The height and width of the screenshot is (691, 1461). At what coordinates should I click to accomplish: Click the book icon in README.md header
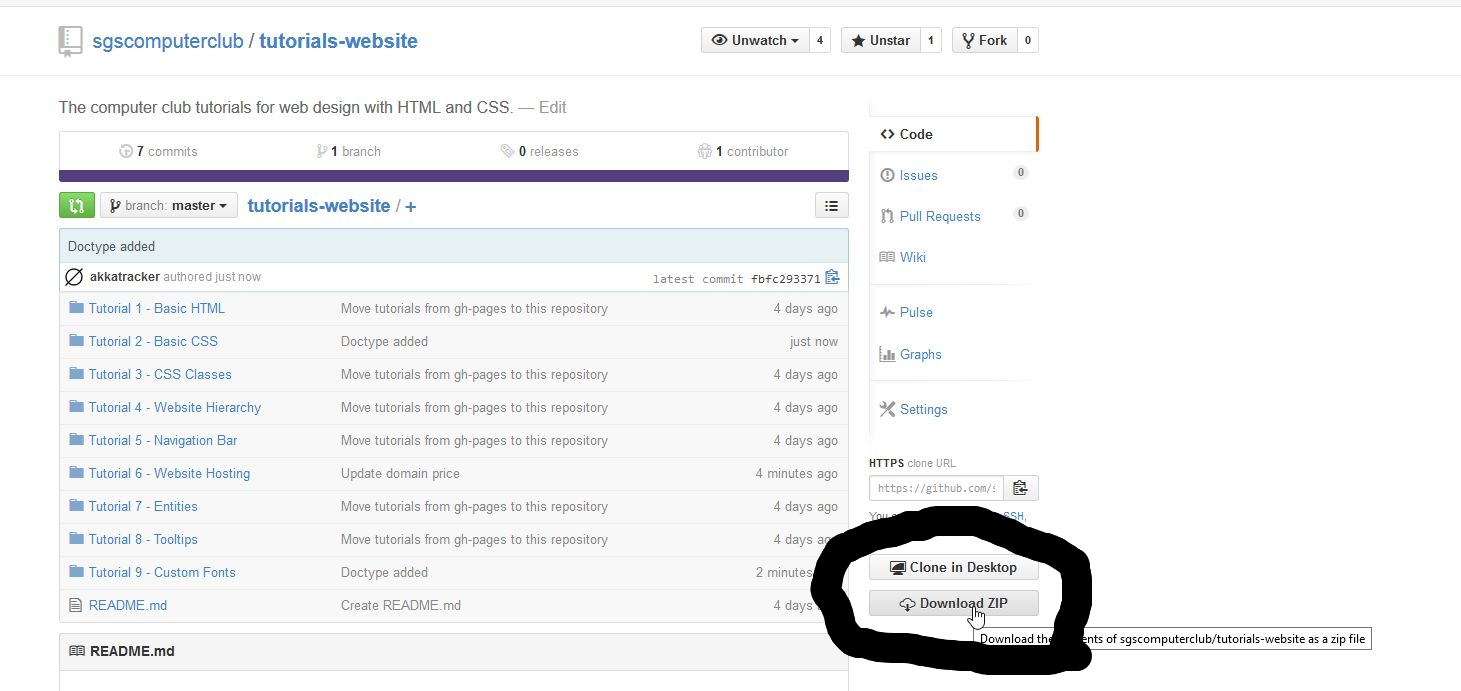(77, 651)
